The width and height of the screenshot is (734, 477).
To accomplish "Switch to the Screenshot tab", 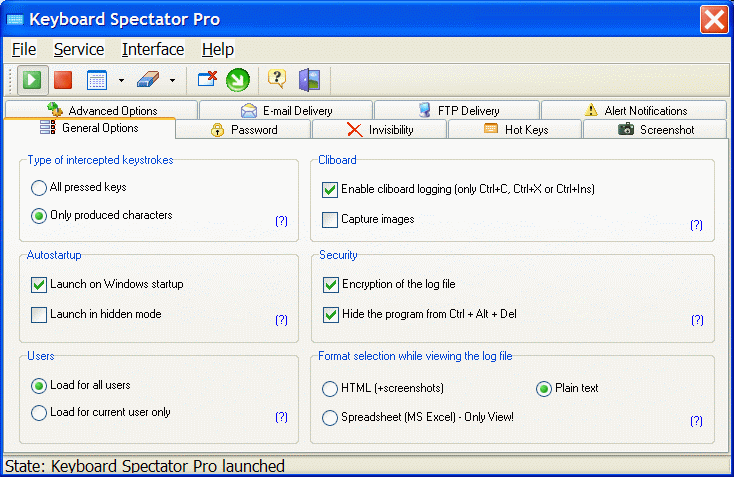I will [655, 130].
